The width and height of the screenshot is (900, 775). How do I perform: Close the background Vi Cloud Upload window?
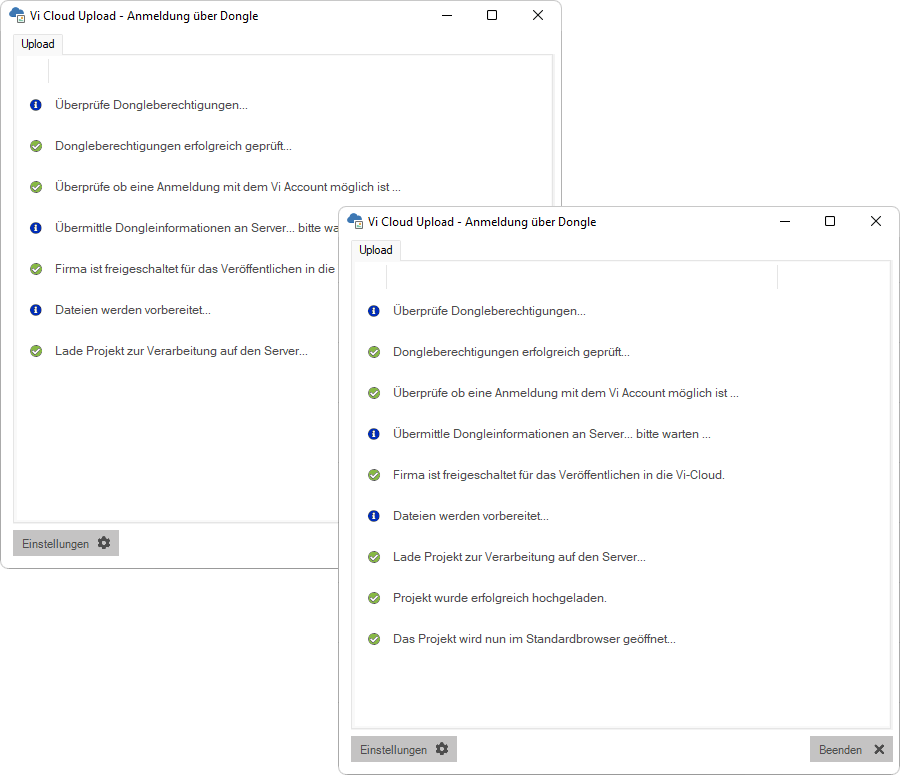tap(538, 15)
